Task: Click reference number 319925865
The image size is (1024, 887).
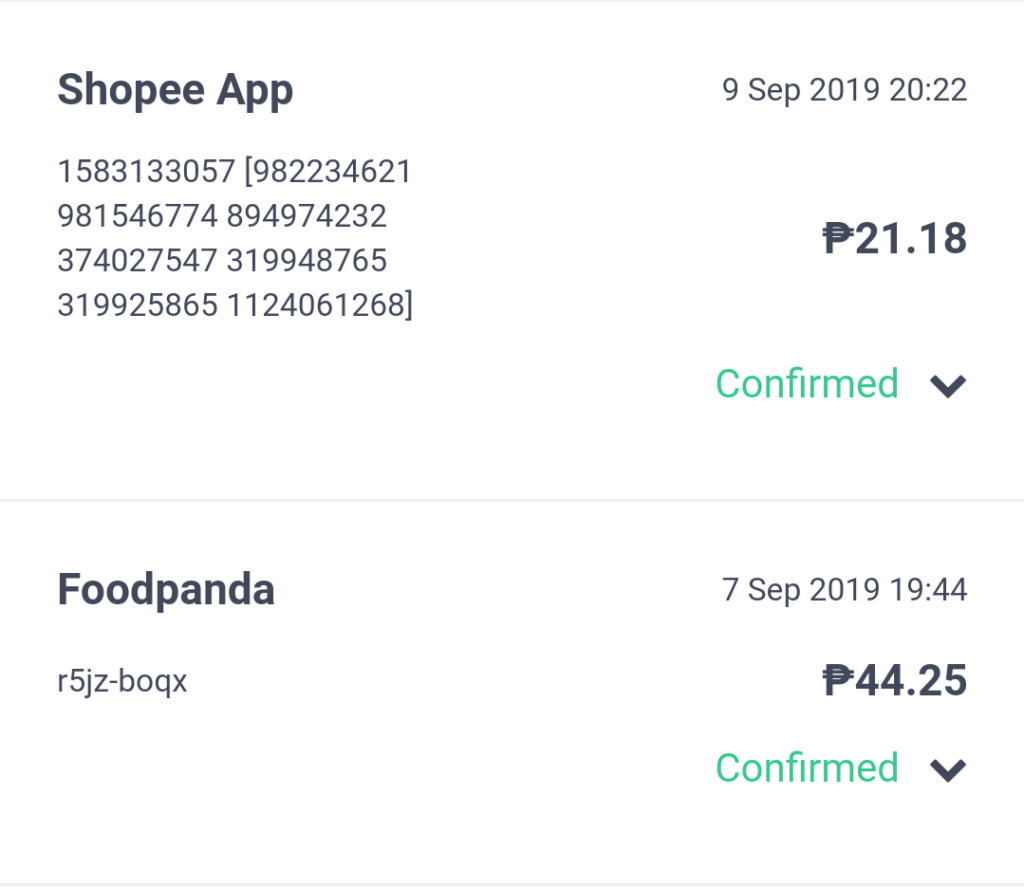Action: pyautogui.click(x=137, y=305)
